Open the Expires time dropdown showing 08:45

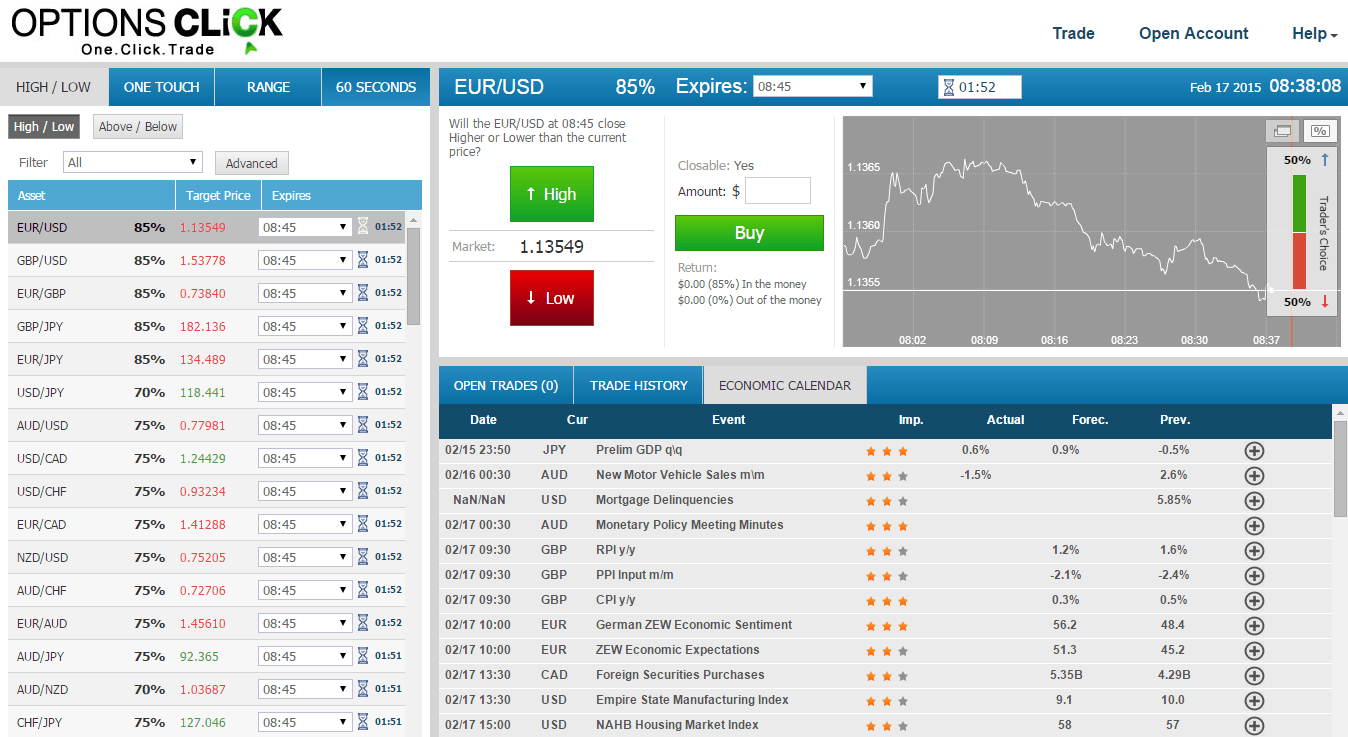[812, 86]
